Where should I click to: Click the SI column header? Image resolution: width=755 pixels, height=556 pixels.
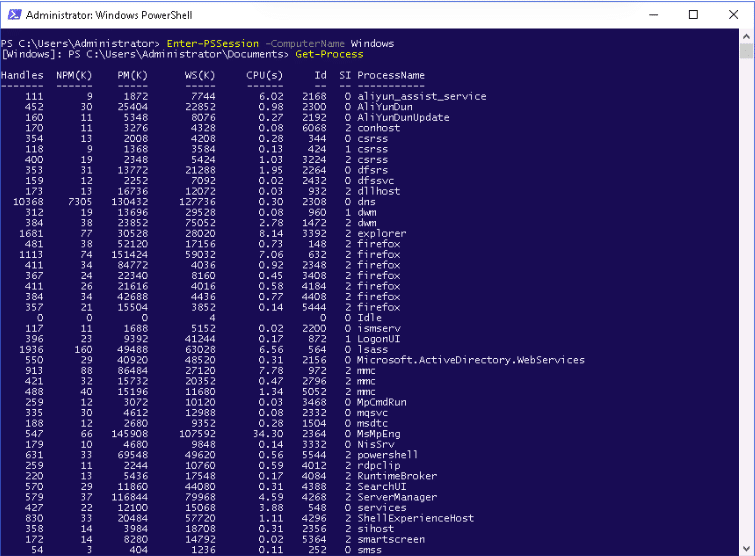pyautogui.click(x=345, y=75)
